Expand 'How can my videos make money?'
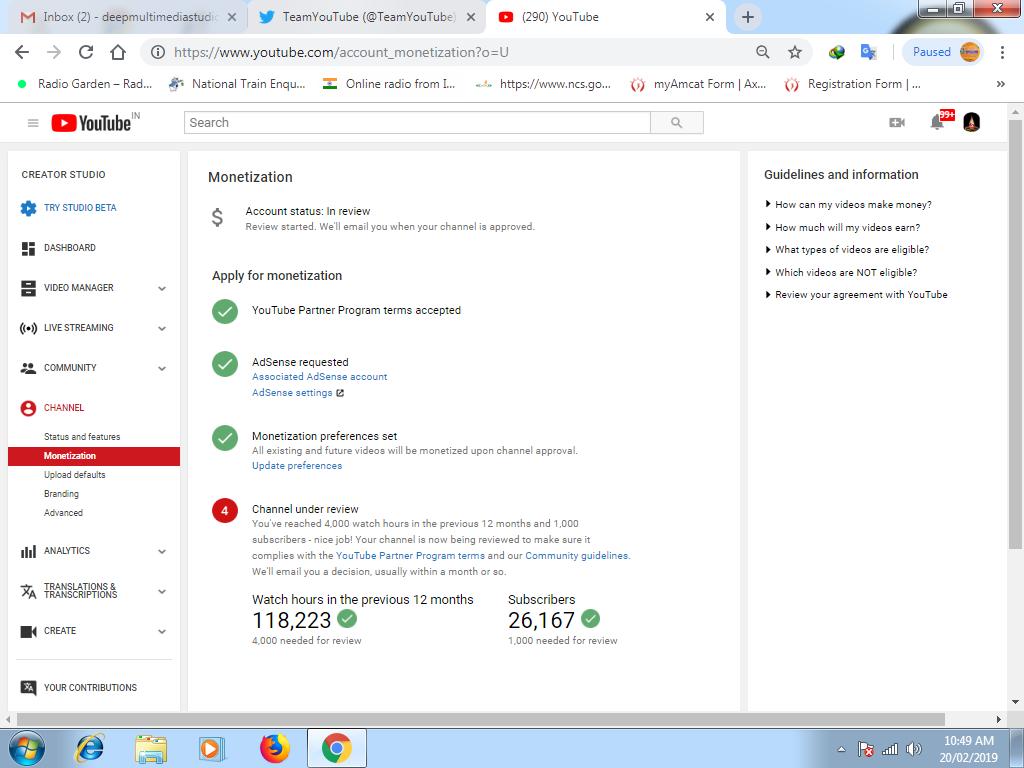The width and height of the screenshot is (1024, 768). 848,204
